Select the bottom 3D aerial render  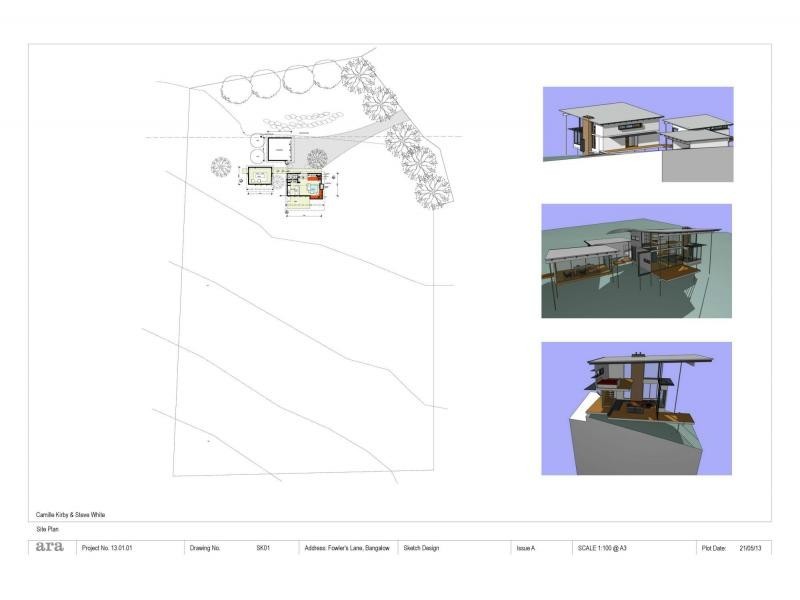pyautogui.click(x=636, y=408)
